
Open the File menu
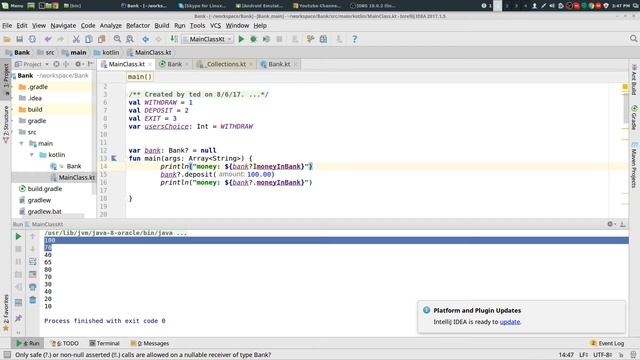tap(7, 25)
